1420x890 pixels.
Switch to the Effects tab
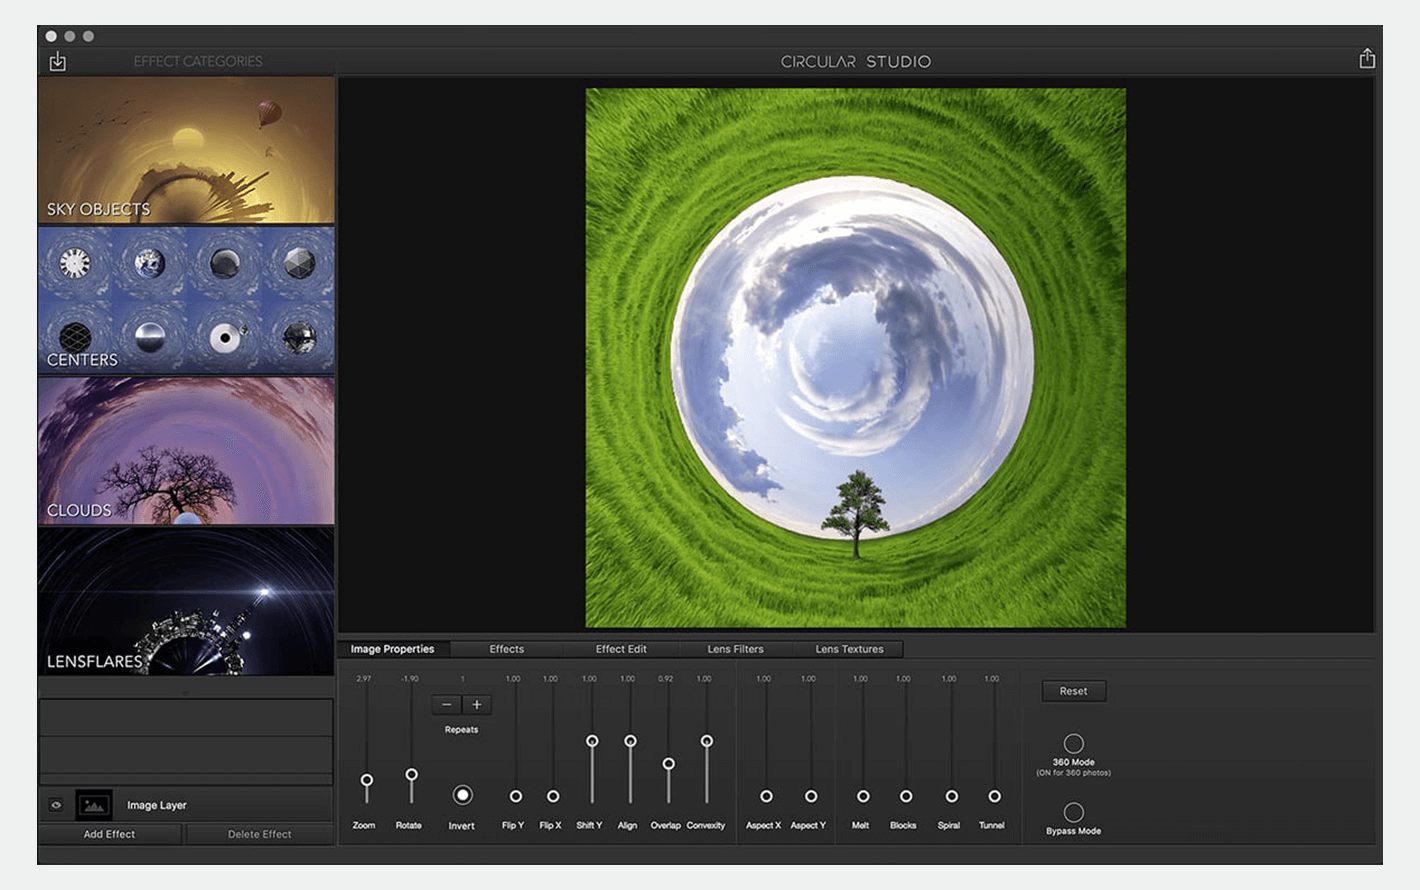click(506, 649)
